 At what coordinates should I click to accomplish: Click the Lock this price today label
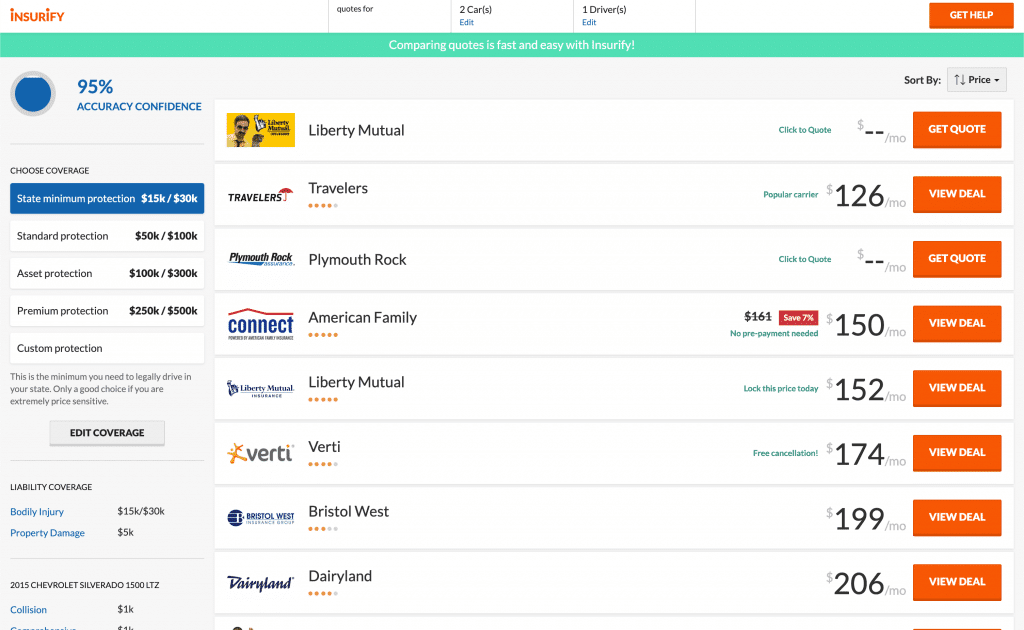(780, 388)
